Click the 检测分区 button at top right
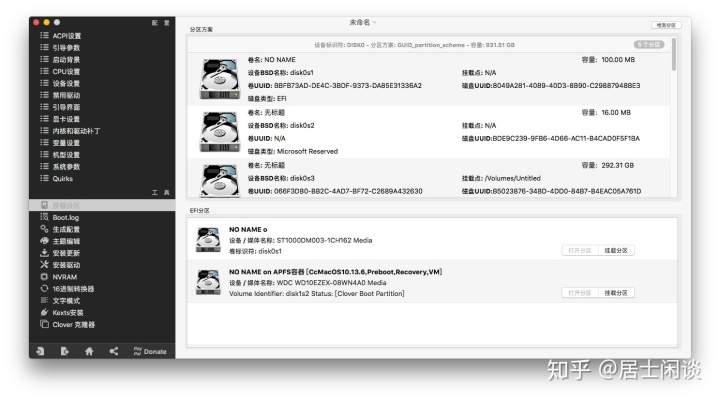This screenshot has height=400, width=720. (666, 25)
